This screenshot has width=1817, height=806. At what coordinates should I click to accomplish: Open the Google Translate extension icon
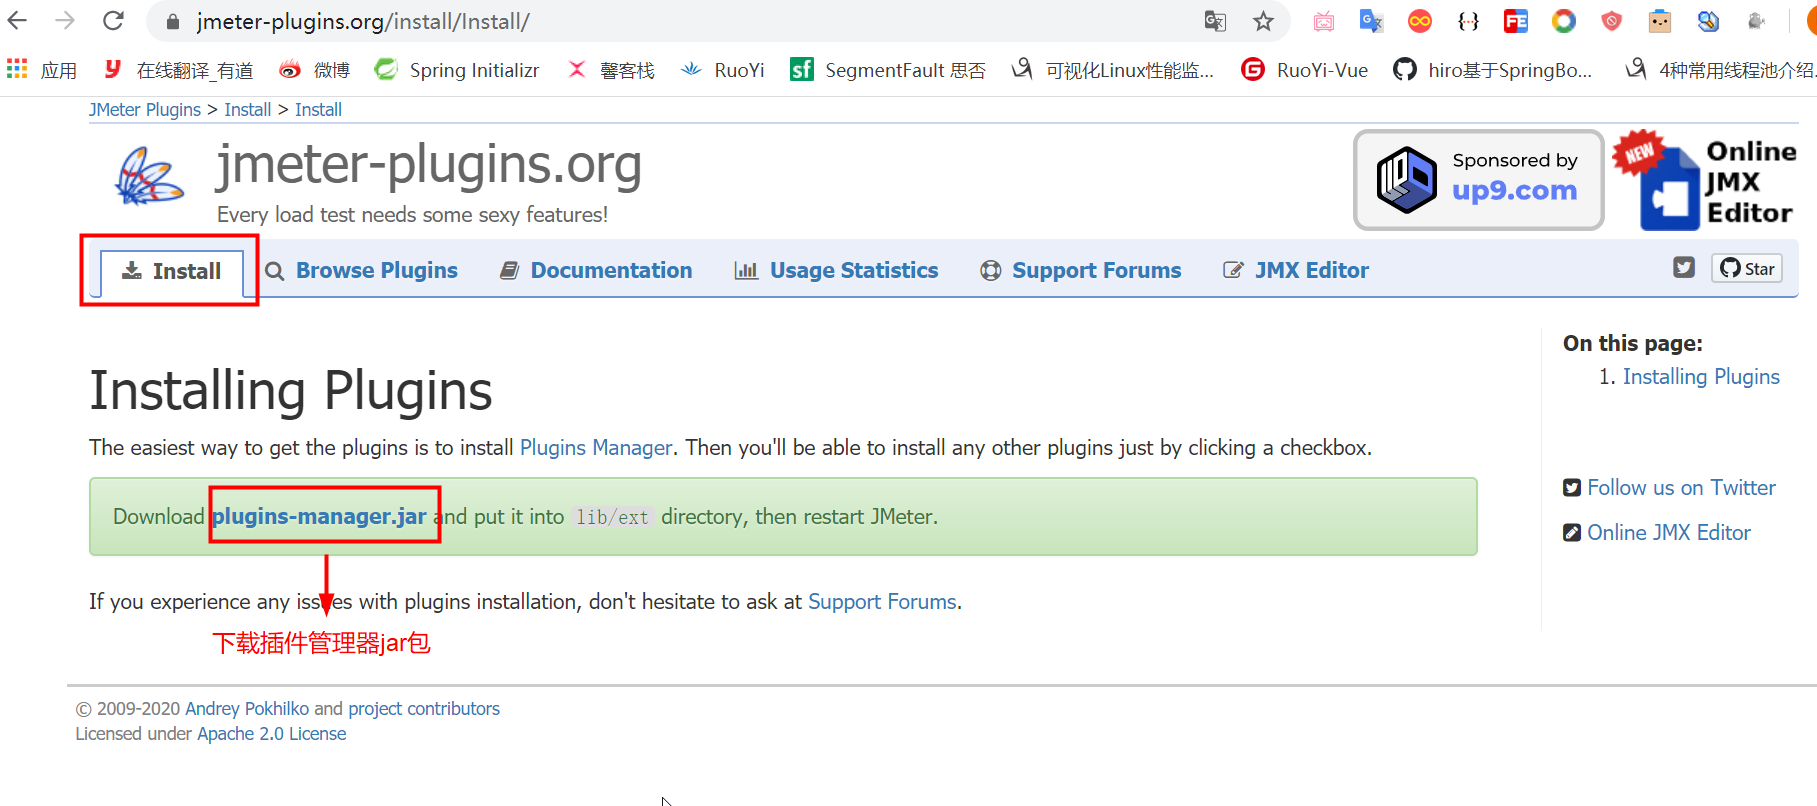click(x=1372, y=21)
